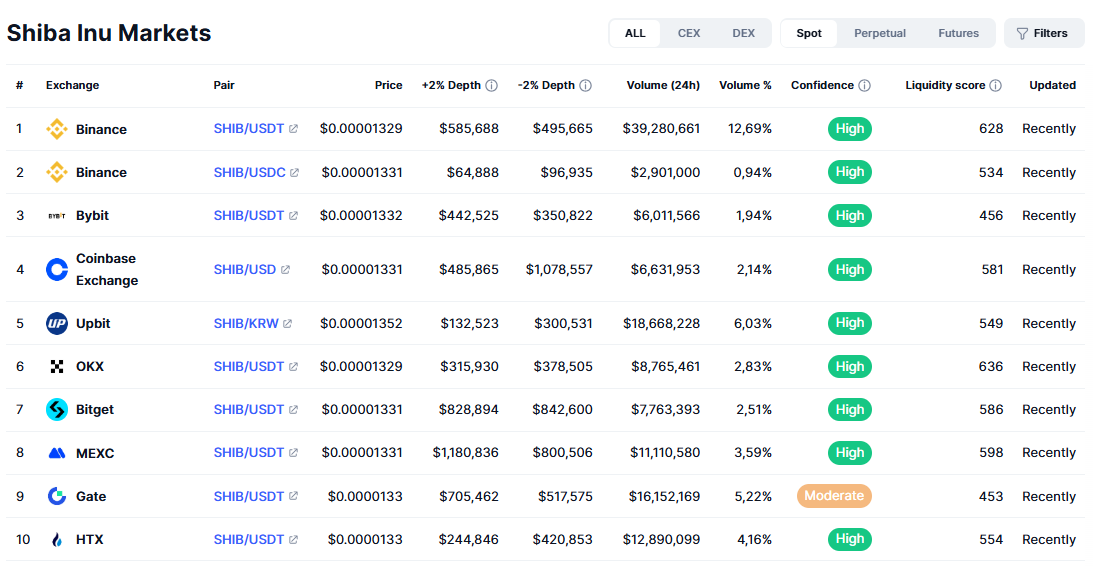Click the High confidence badge for HTX
This screenshot has height=567, width=1097.
click(x=850, y=539)
